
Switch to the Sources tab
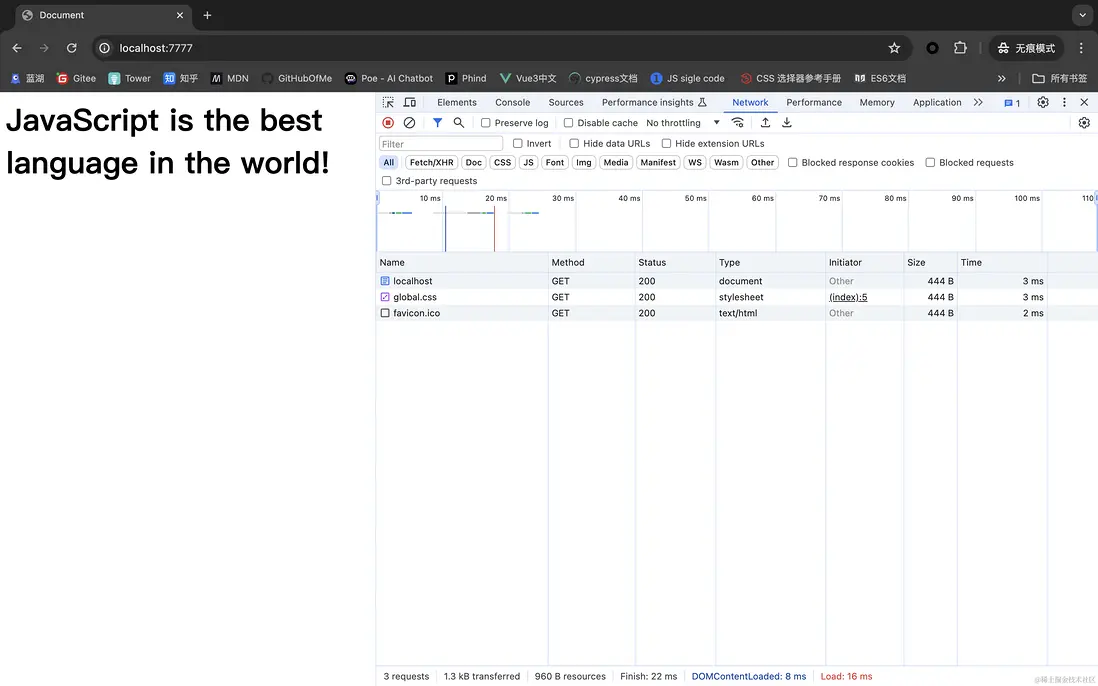(x=565, y=102)
